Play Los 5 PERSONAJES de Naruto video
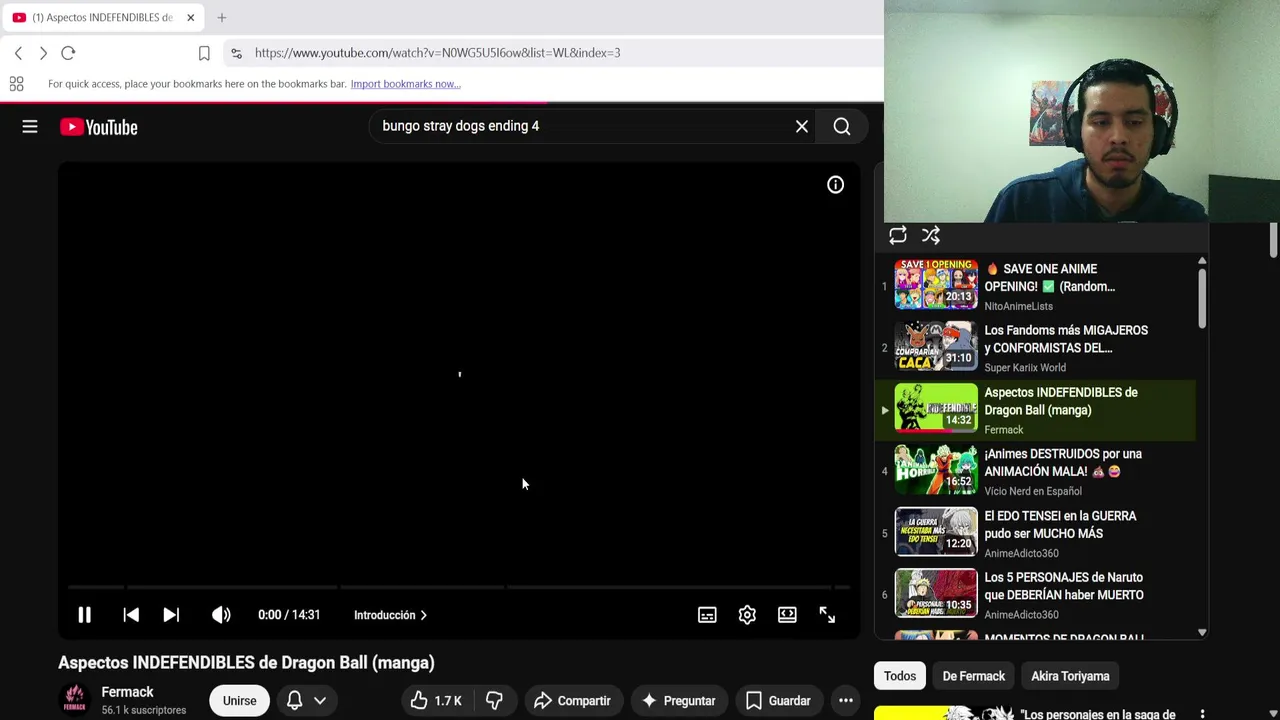1280x720 pixels. point(1035,595)
